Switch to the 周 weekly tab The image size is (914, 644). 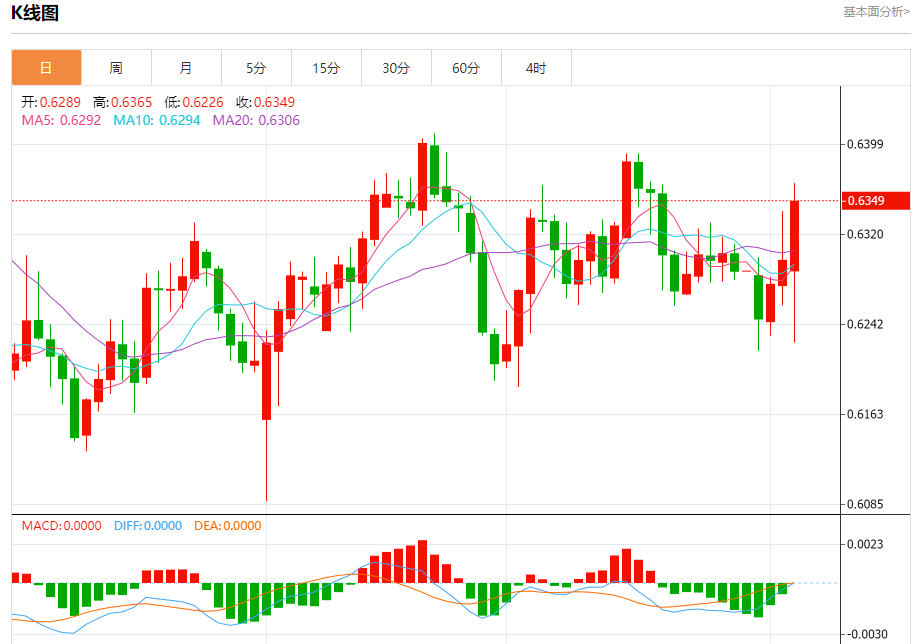[117, 68]
